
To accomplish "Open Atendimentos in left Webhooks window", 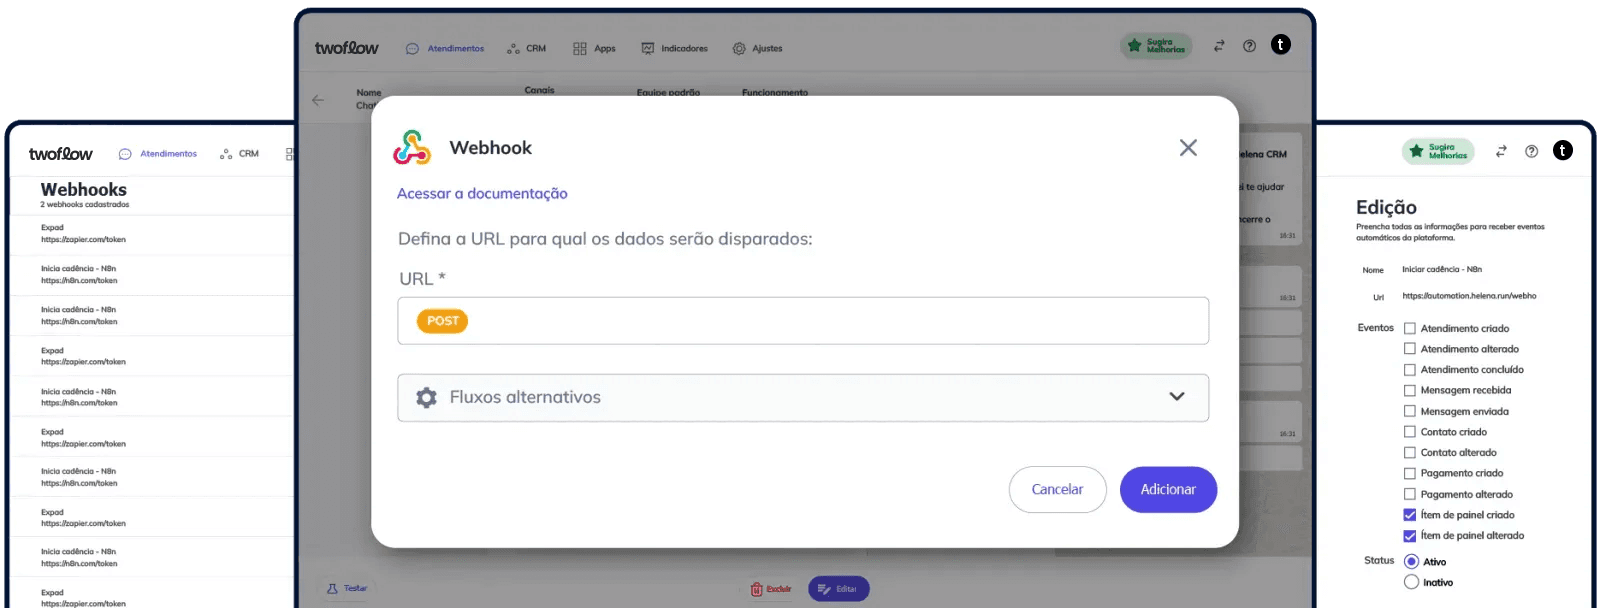I will 158,154.
